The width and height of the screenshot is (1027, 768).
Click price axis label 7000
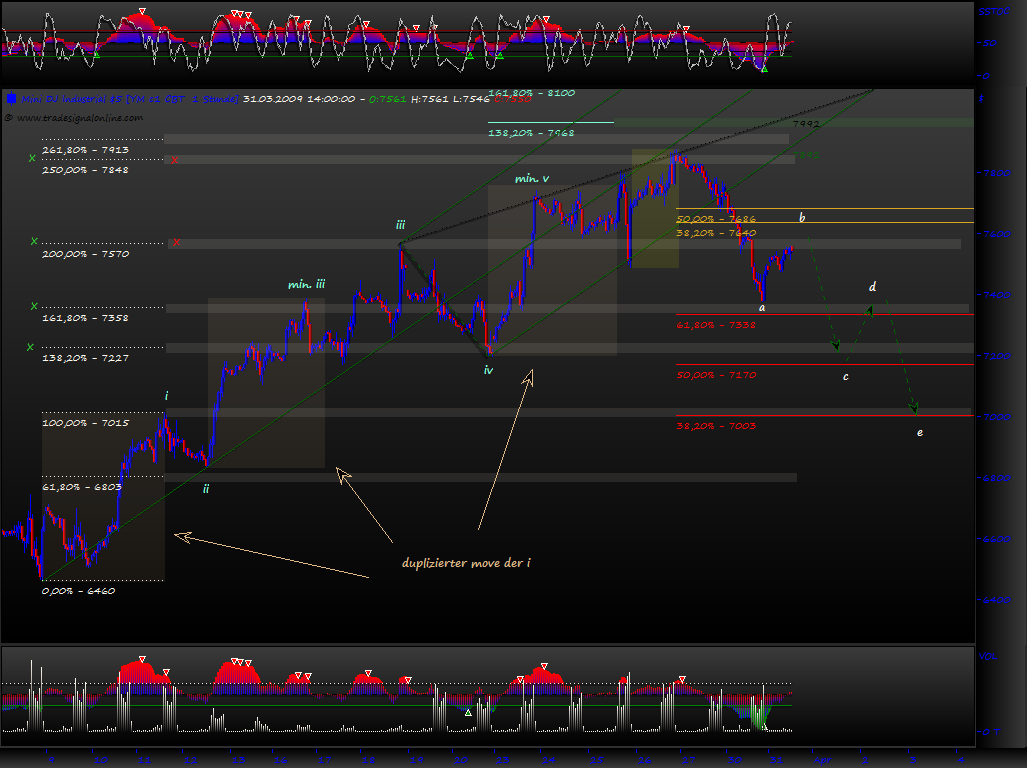pyautogui.click(x=997, y=417)
